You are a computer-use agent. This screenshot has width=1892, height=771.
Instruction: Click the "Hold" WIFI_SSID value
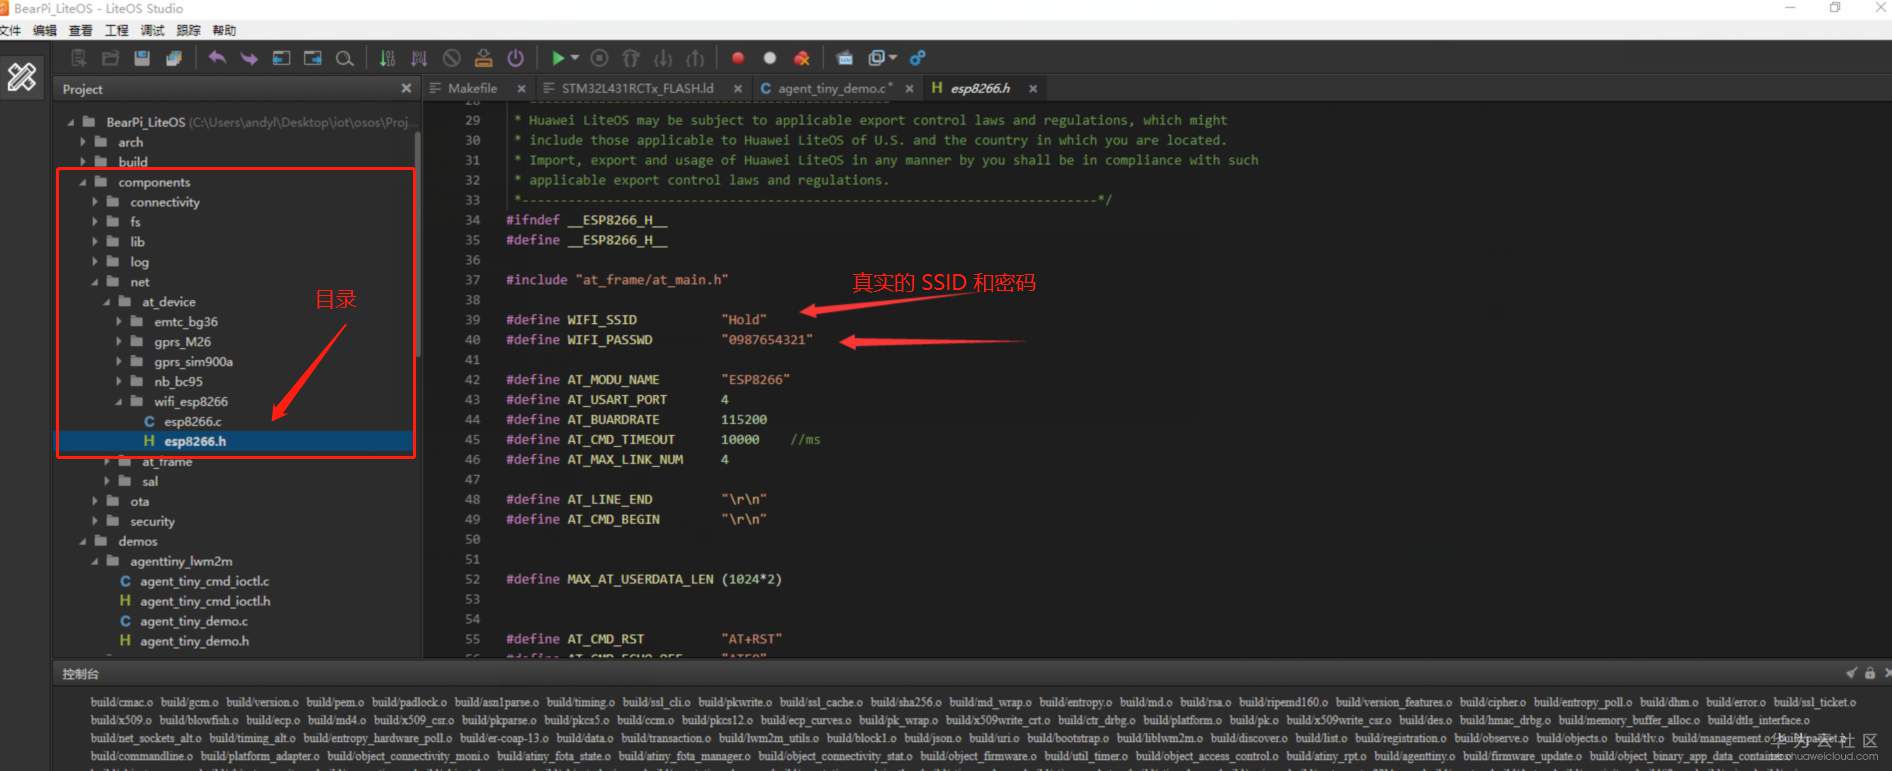[x=744, y=320]
